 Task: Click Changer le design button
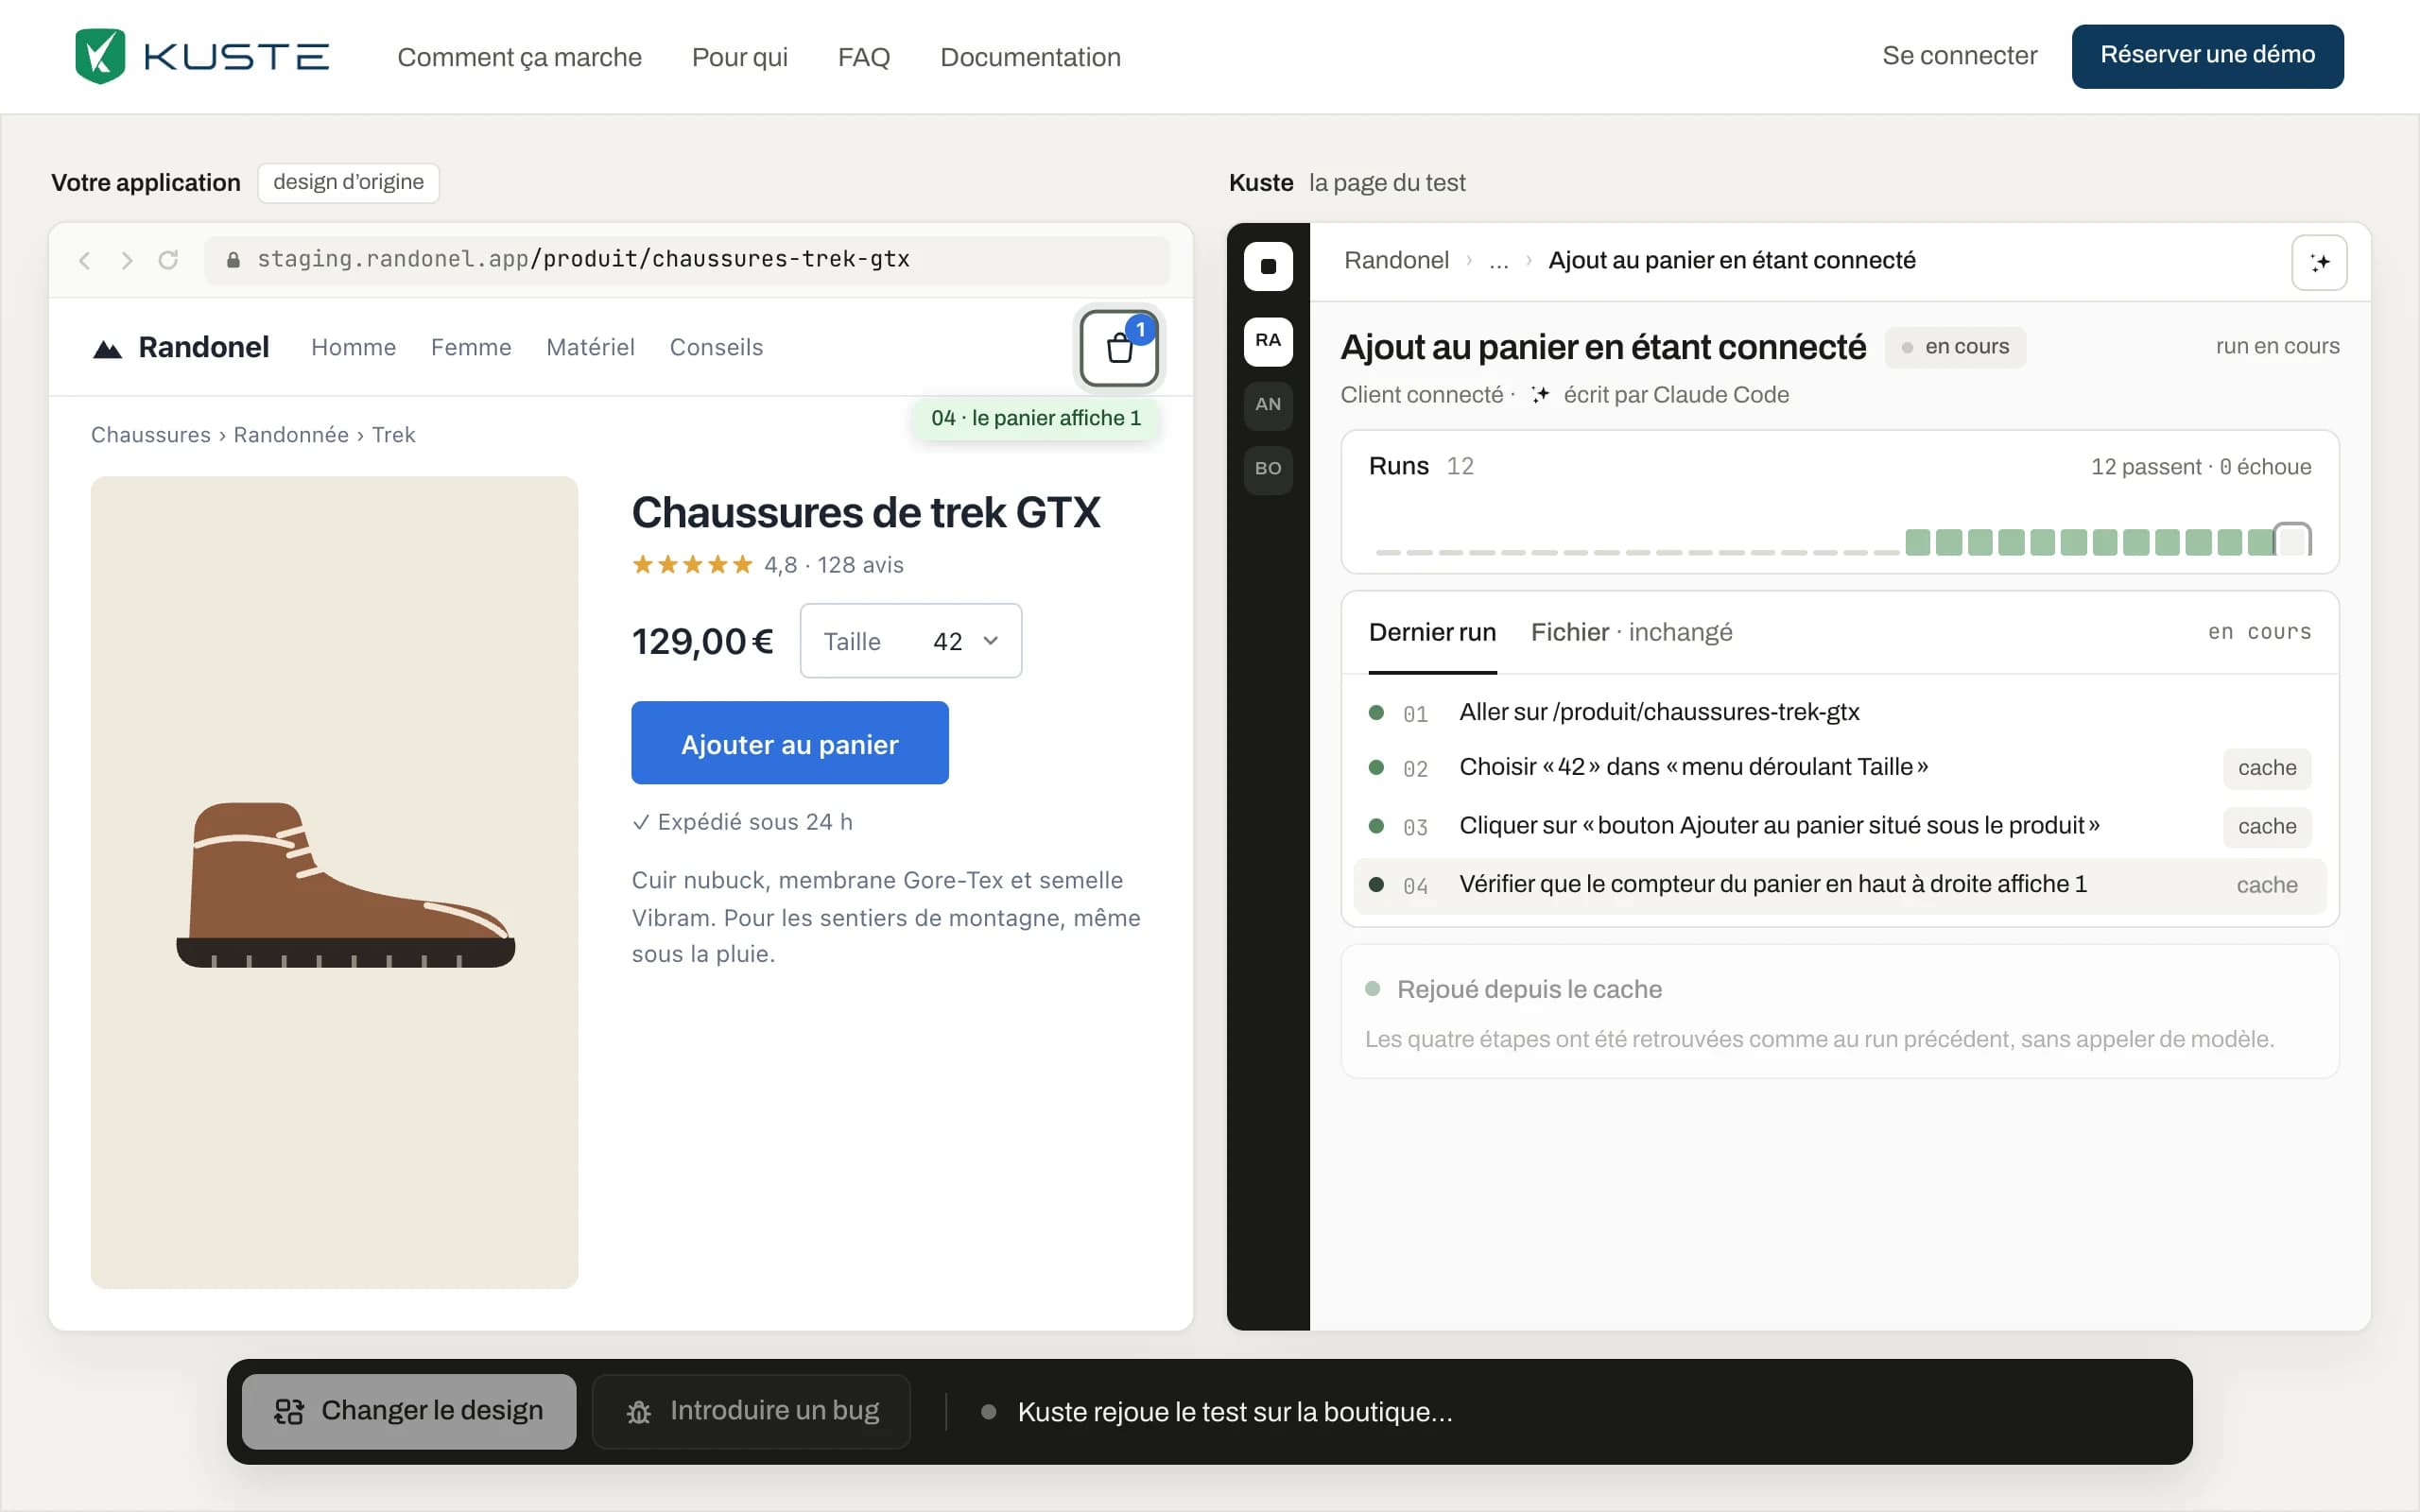coord(409,1411)
